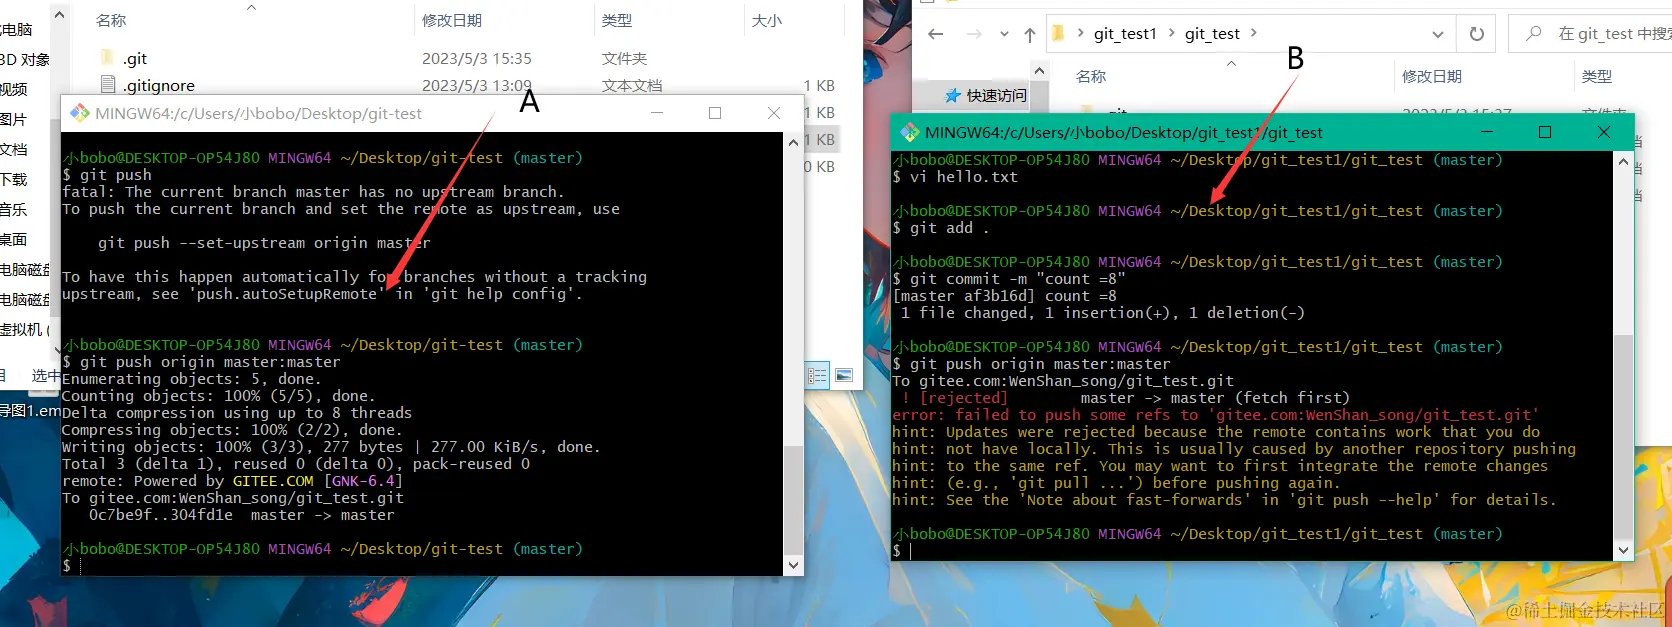1672x627 pixels.
Task: Click '[rejected]' text in right terminal
Action: pyautogui.click(x=963, y=398)
